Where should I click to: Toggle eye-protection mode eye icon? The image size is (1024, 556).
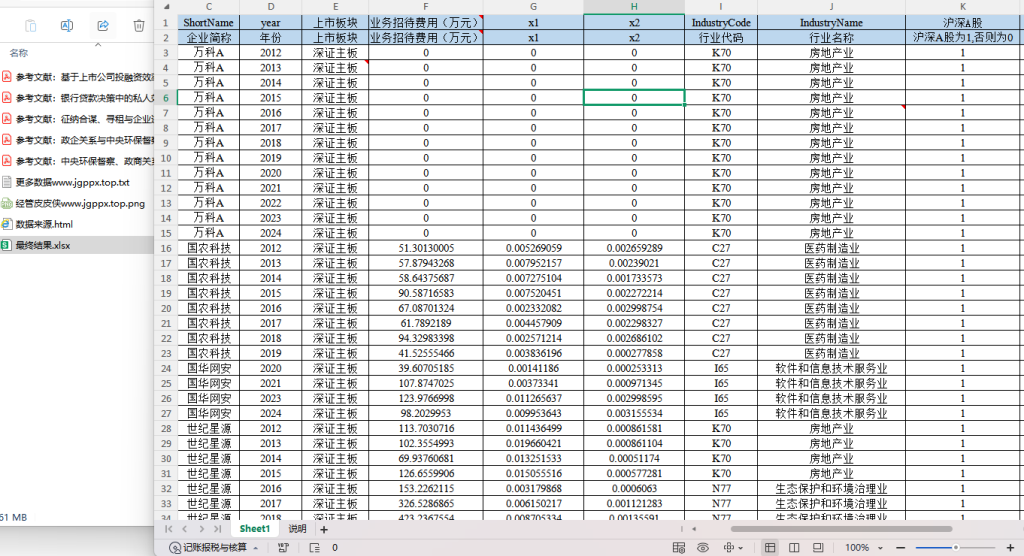coord(703,548)
